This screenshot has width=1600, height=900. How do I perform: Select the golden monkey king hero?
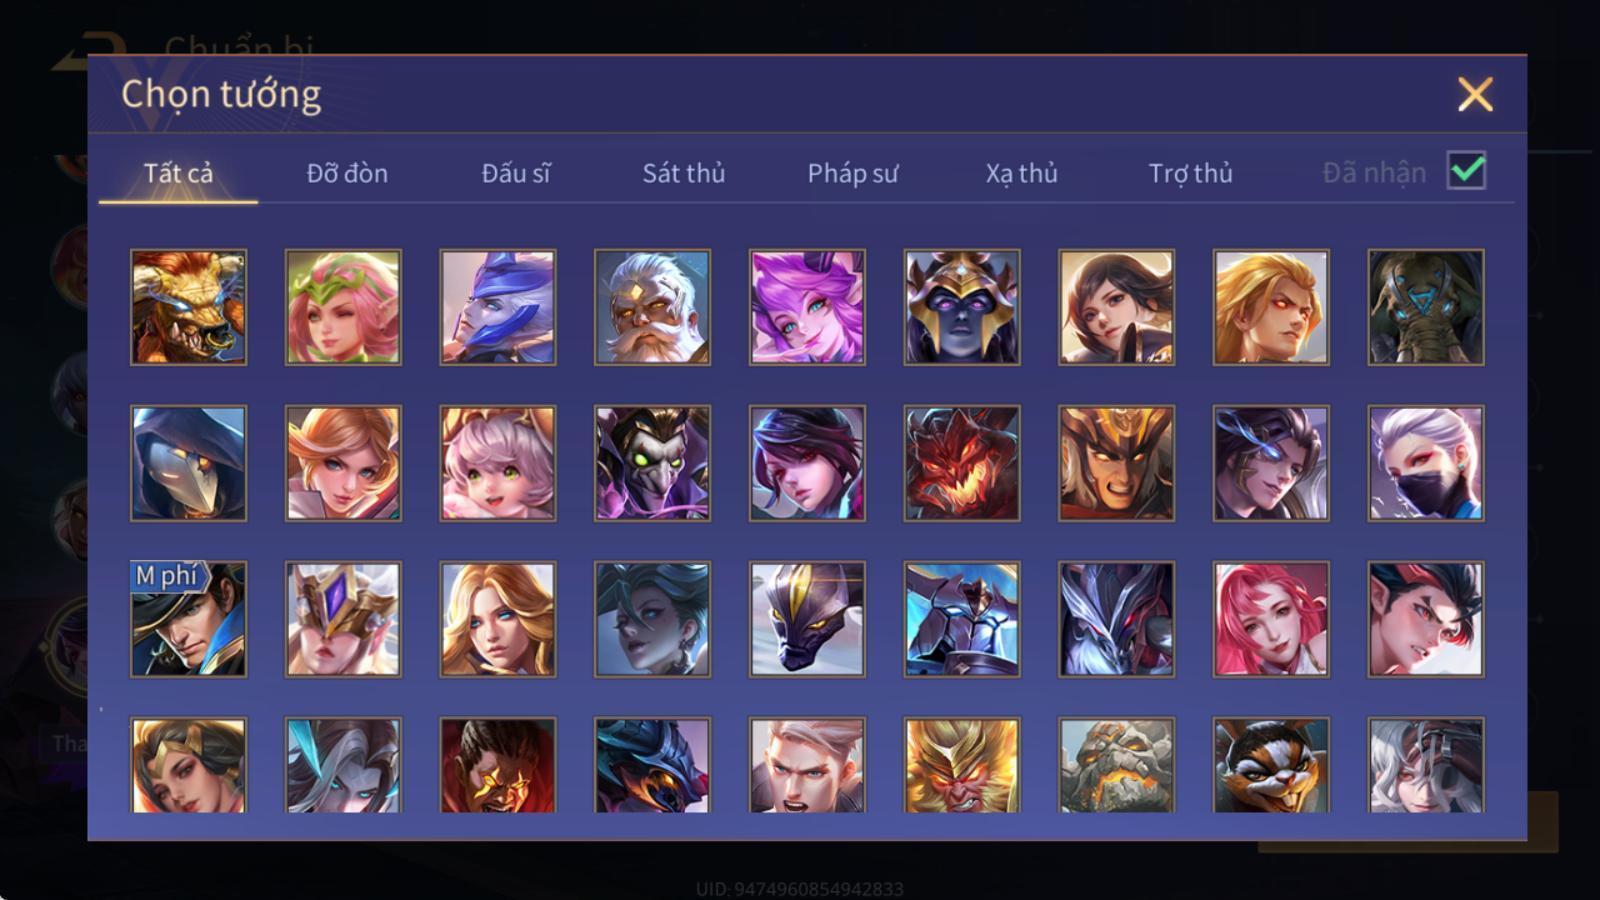coord(962,765)
